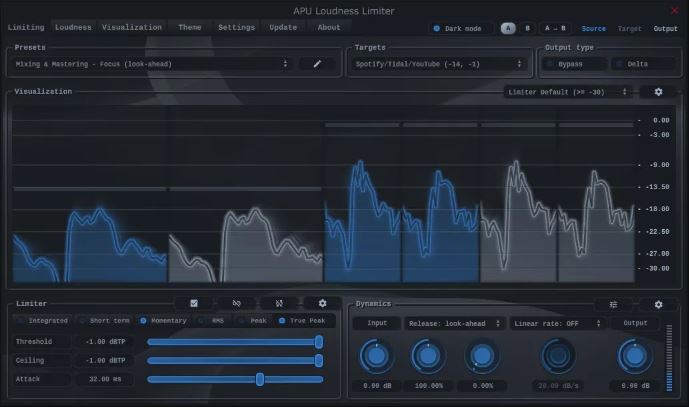The width and height of the screenshot is (689, 407).
Task: Toggle the Limiter link-off icon
Action: point(236,303)
